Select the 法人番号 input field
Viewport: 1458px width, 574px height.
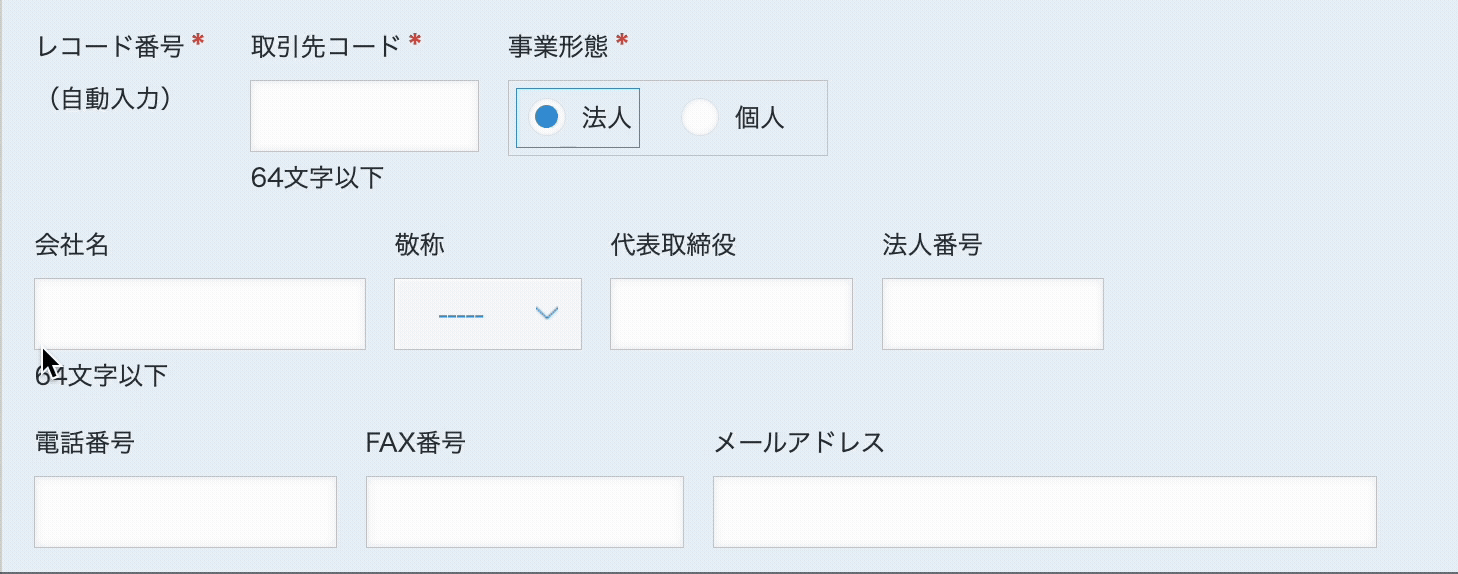[992, 314]
